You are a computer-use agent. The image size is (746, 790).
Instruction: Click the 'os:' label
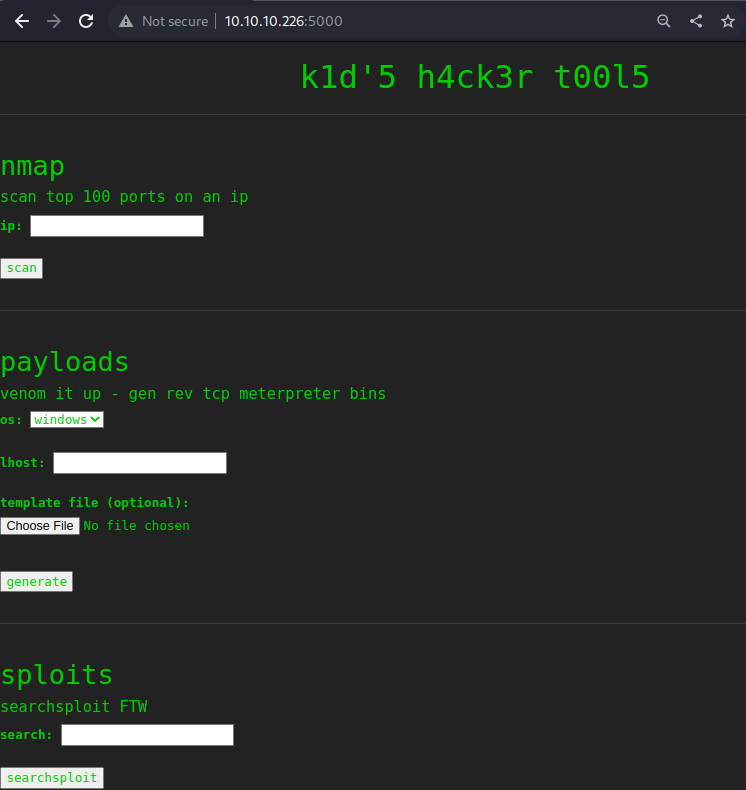click(11, 420)
